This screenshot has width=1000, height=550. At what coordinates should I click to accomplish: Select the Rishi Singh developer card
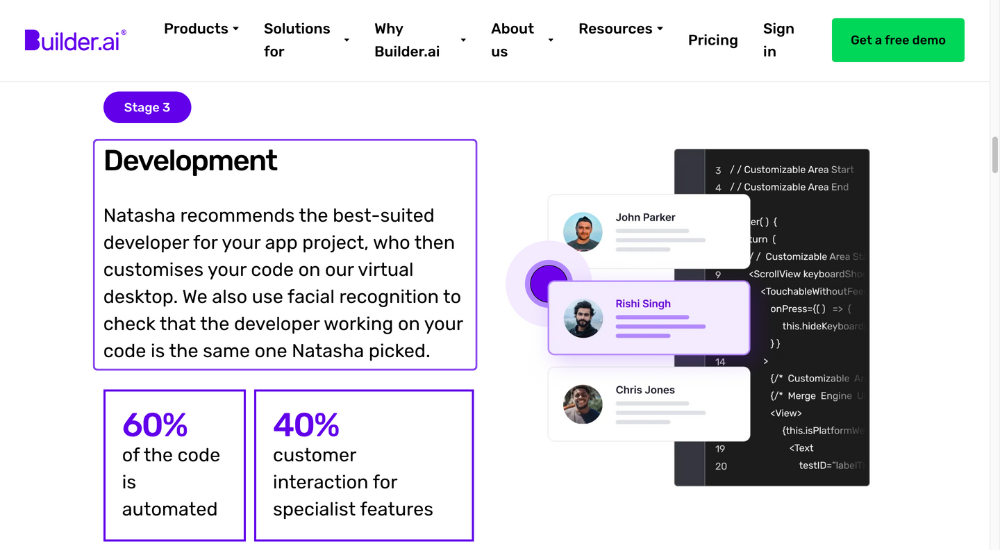click(x=649, y=318)
